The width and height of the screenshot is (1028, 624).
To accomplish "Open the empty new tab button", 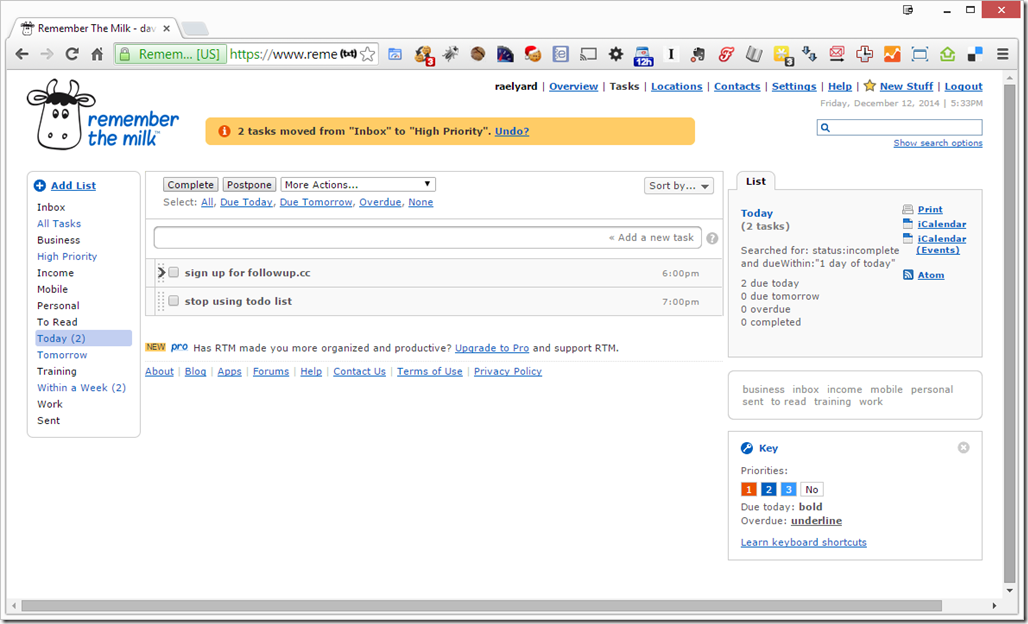I will click(195, 28).
